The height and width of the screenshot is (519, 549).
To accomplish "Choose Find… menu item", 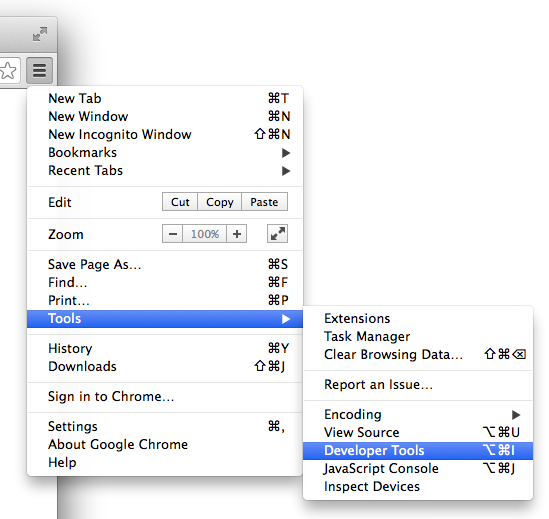I will 165,282.
